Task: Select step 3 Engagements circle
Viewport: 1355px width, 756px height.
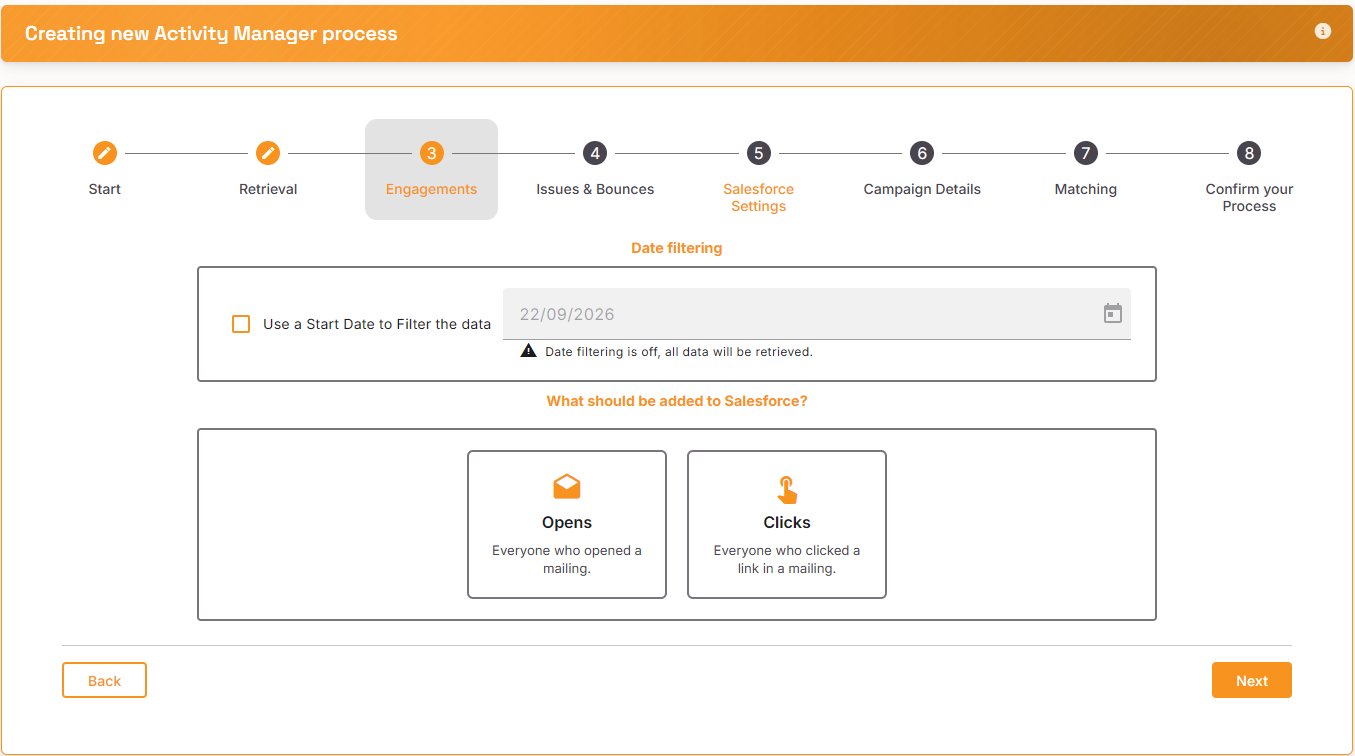Action: [x=431, y=153]
